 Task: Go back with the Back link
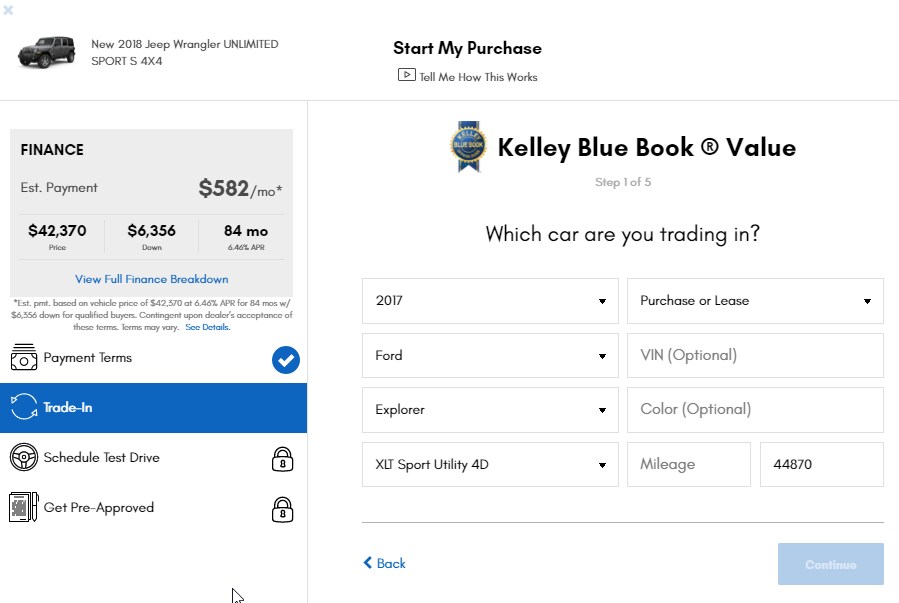click(384, 563)
